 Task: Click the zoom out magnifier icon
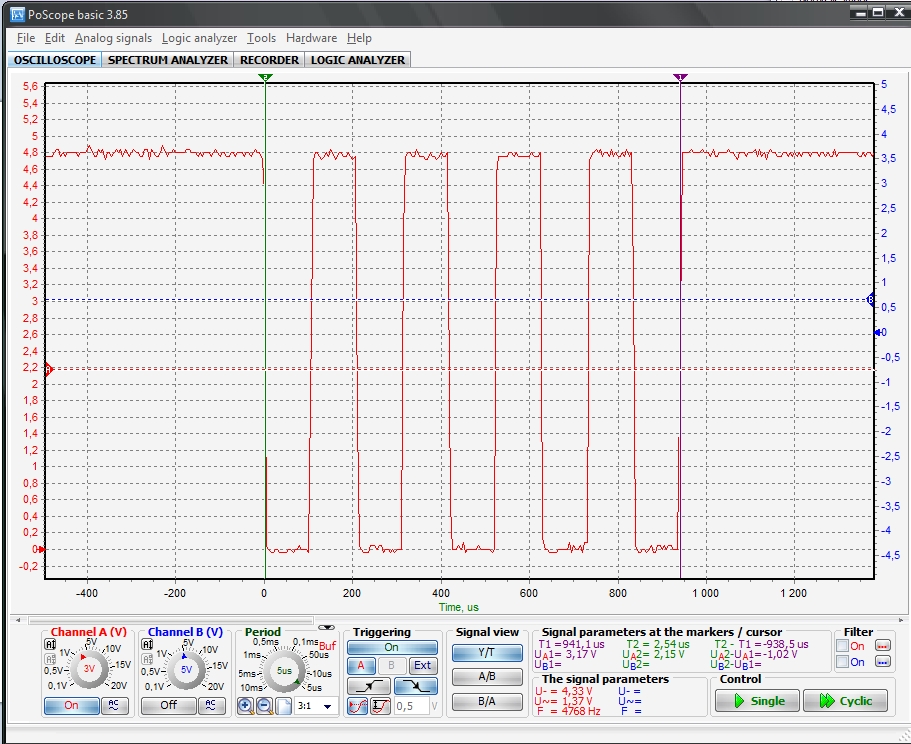click(x=264, y=706)
